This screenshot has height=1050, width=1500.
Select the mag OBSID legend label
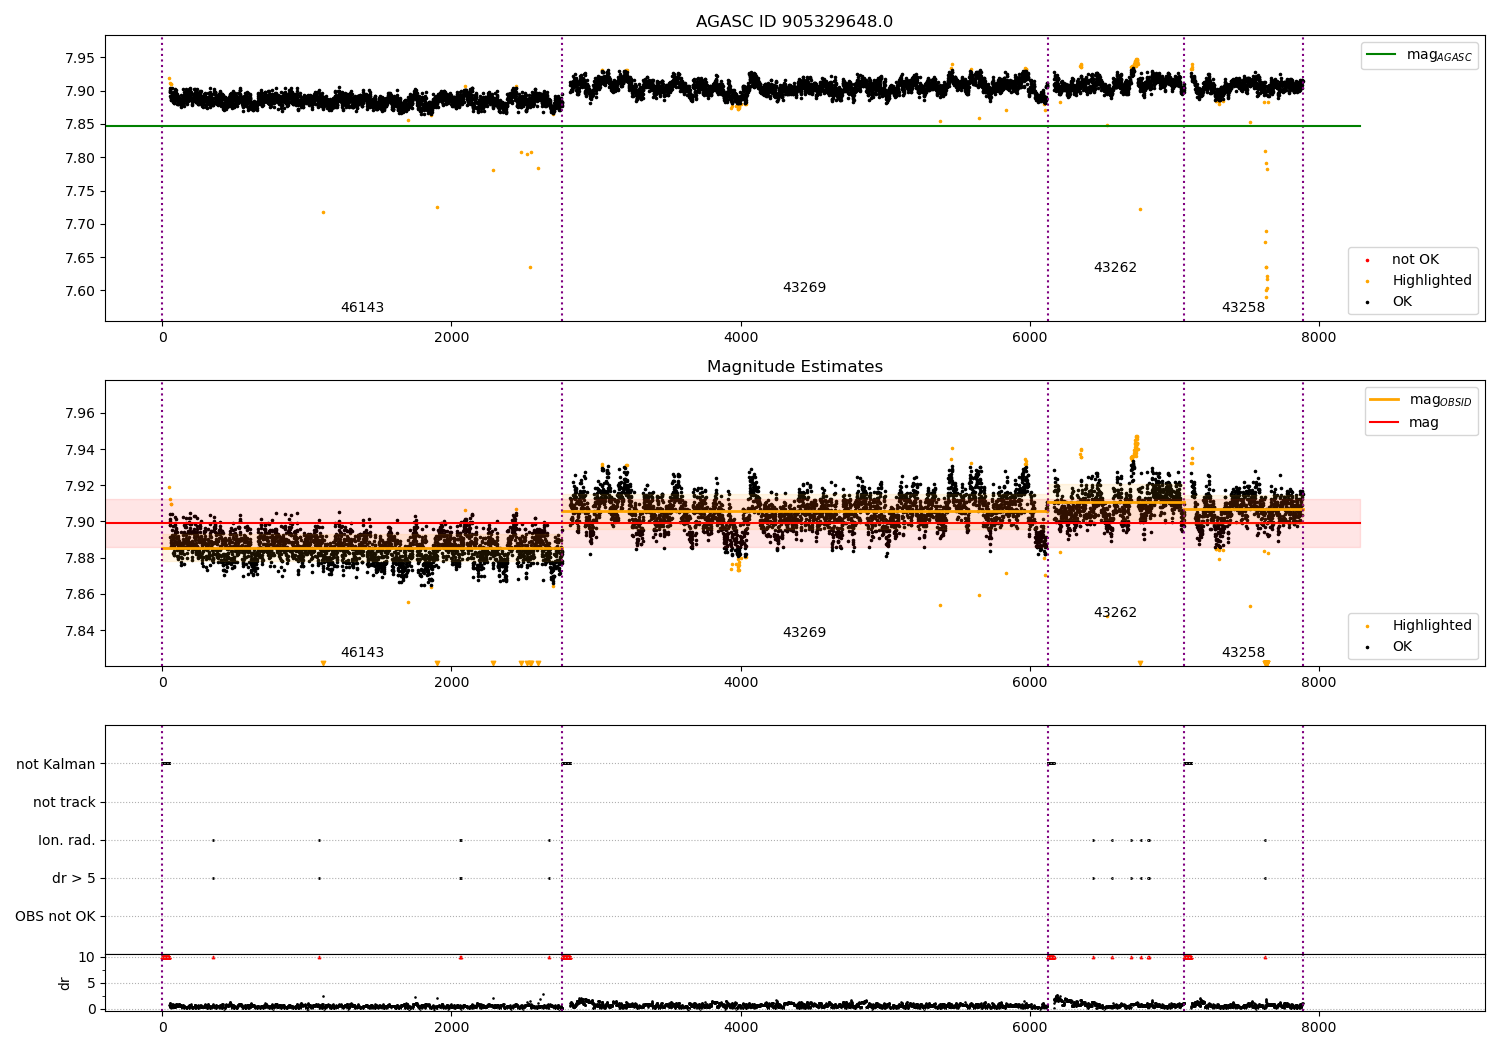click(1440, 400)
